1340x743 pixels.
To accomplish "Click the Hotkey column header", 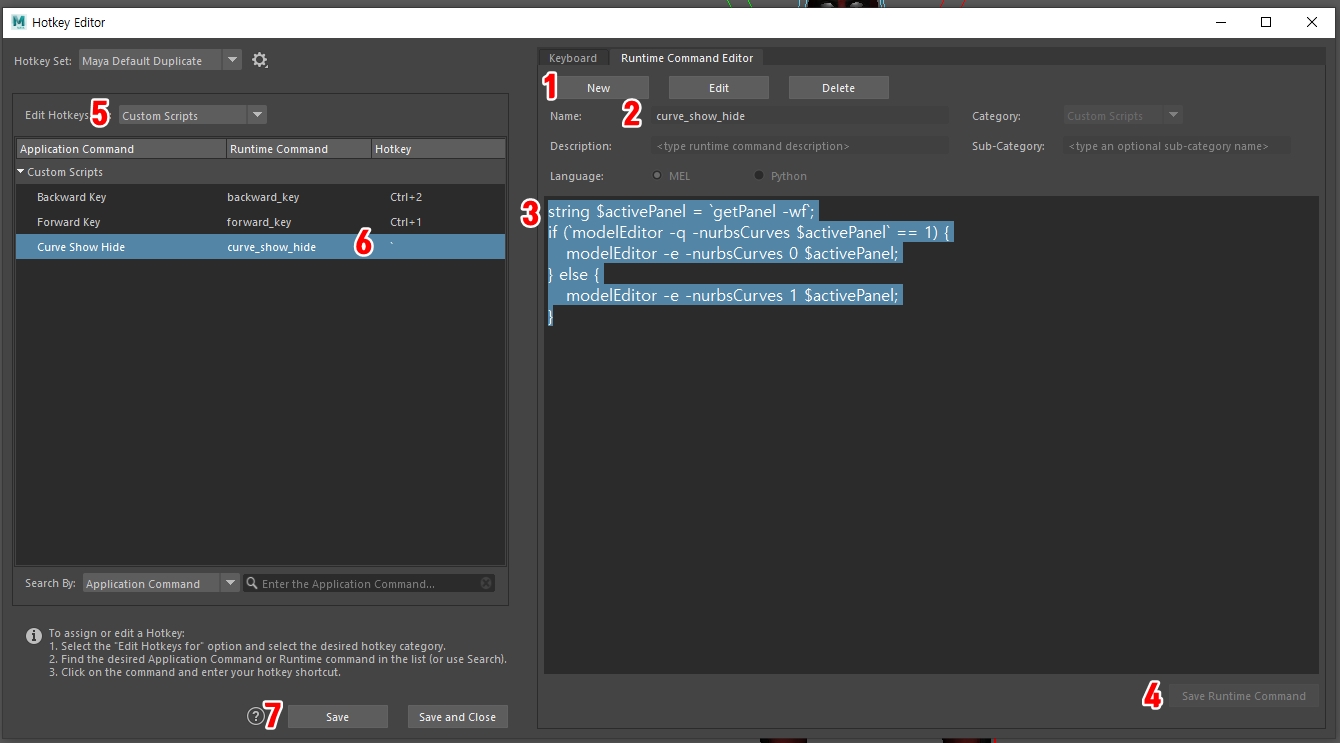I will (438, 149).
